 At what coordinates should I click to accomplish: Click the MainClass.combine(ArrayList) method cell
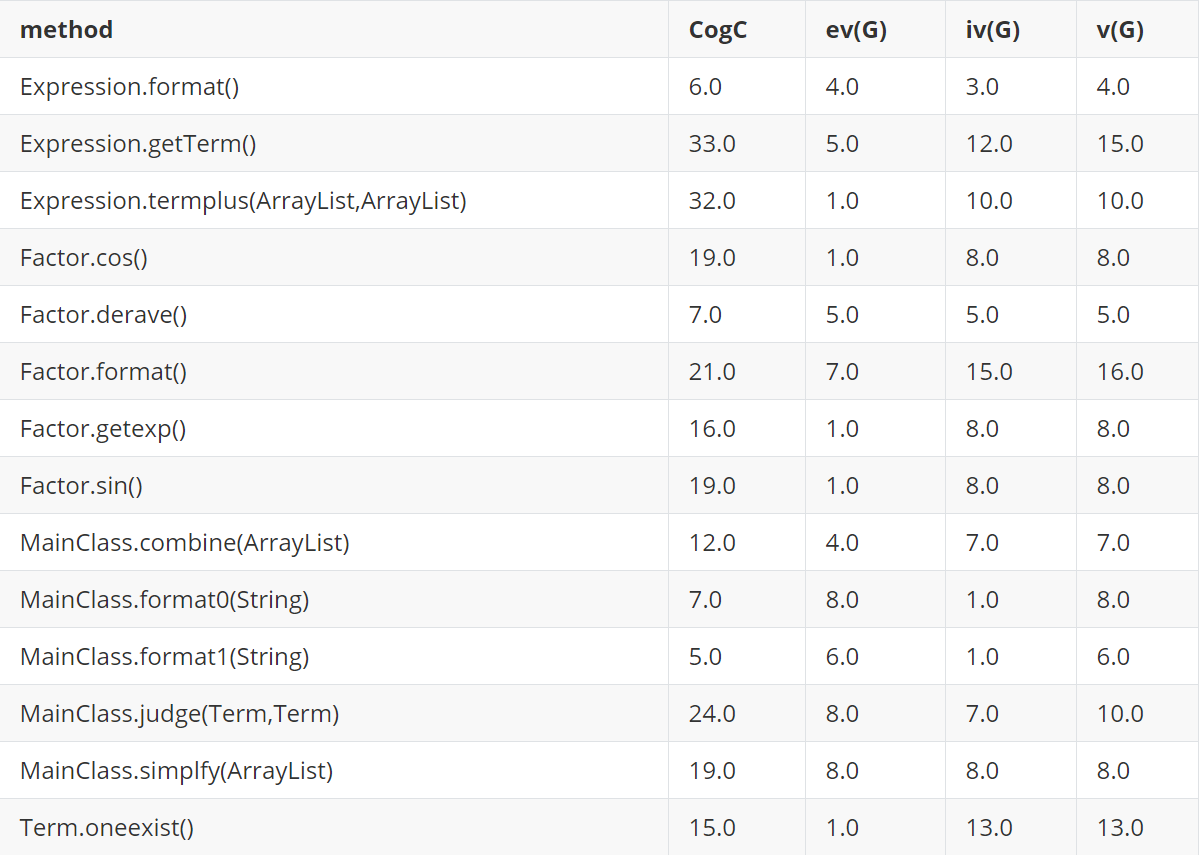[x=184, y=543]
